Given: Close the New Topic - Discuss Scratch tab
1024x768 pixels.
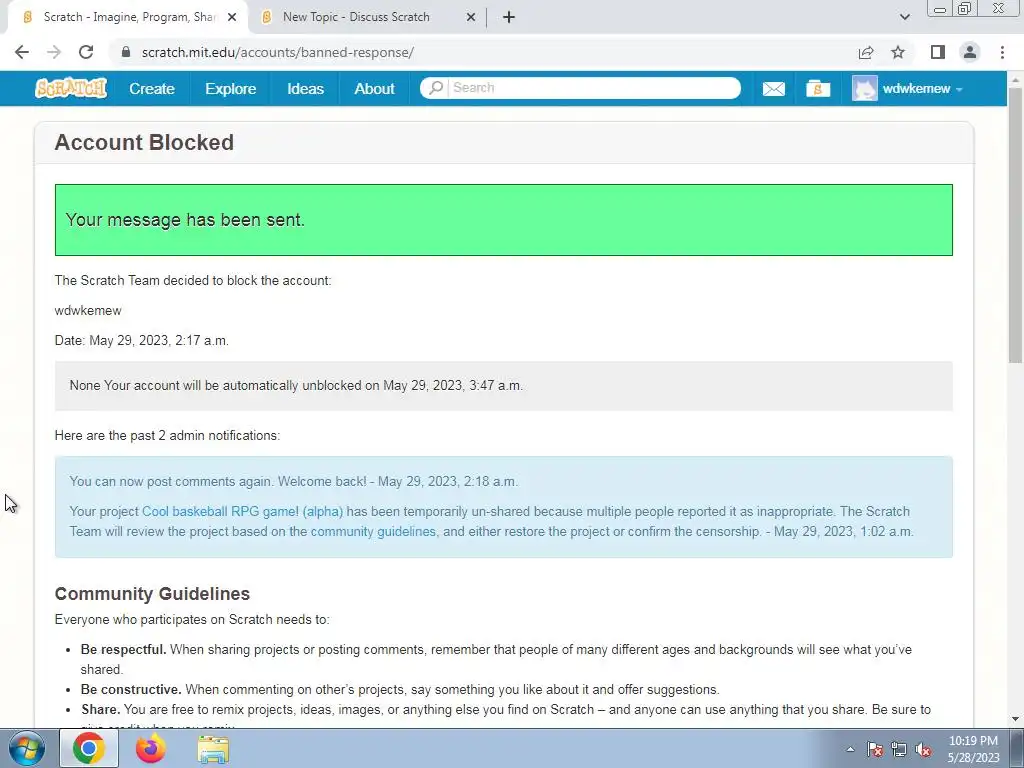Looking at the screenshot, I should pyautogui.click(x=471, y=17).
